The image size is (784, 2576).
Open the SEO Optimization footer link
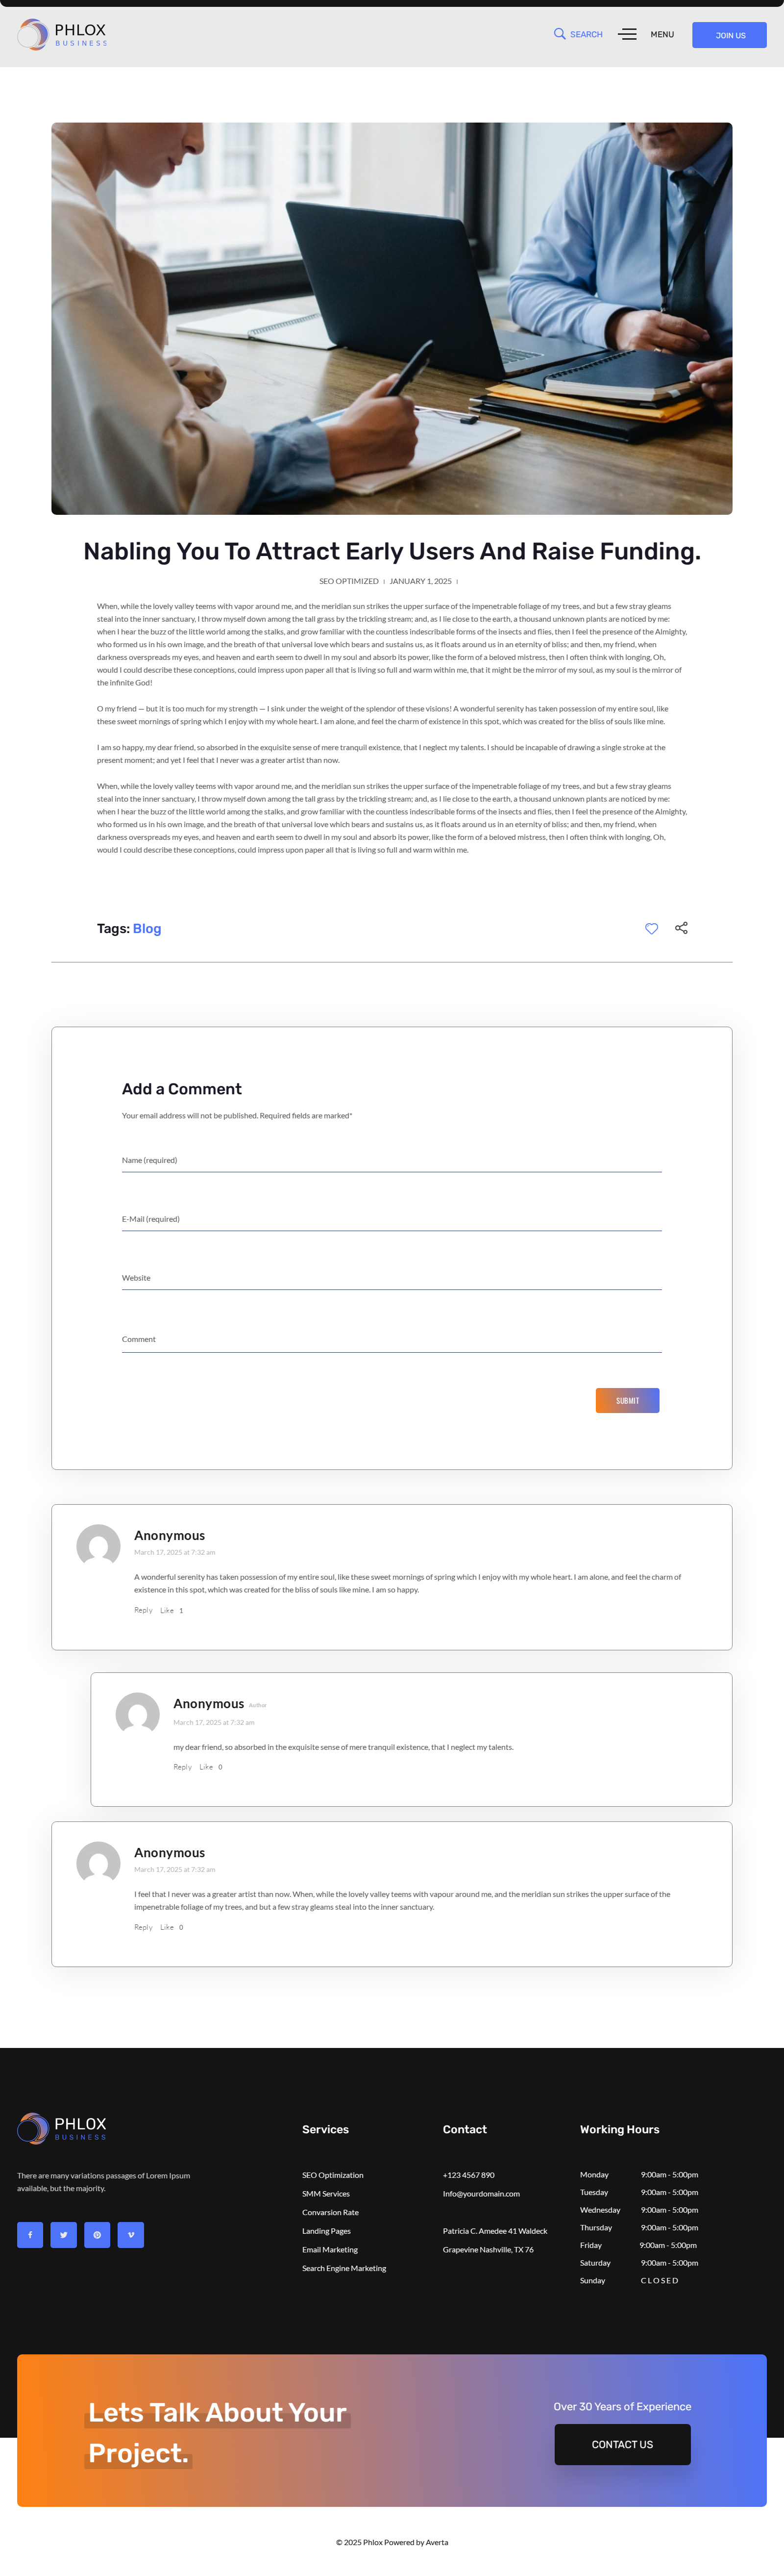[333, 2175]
